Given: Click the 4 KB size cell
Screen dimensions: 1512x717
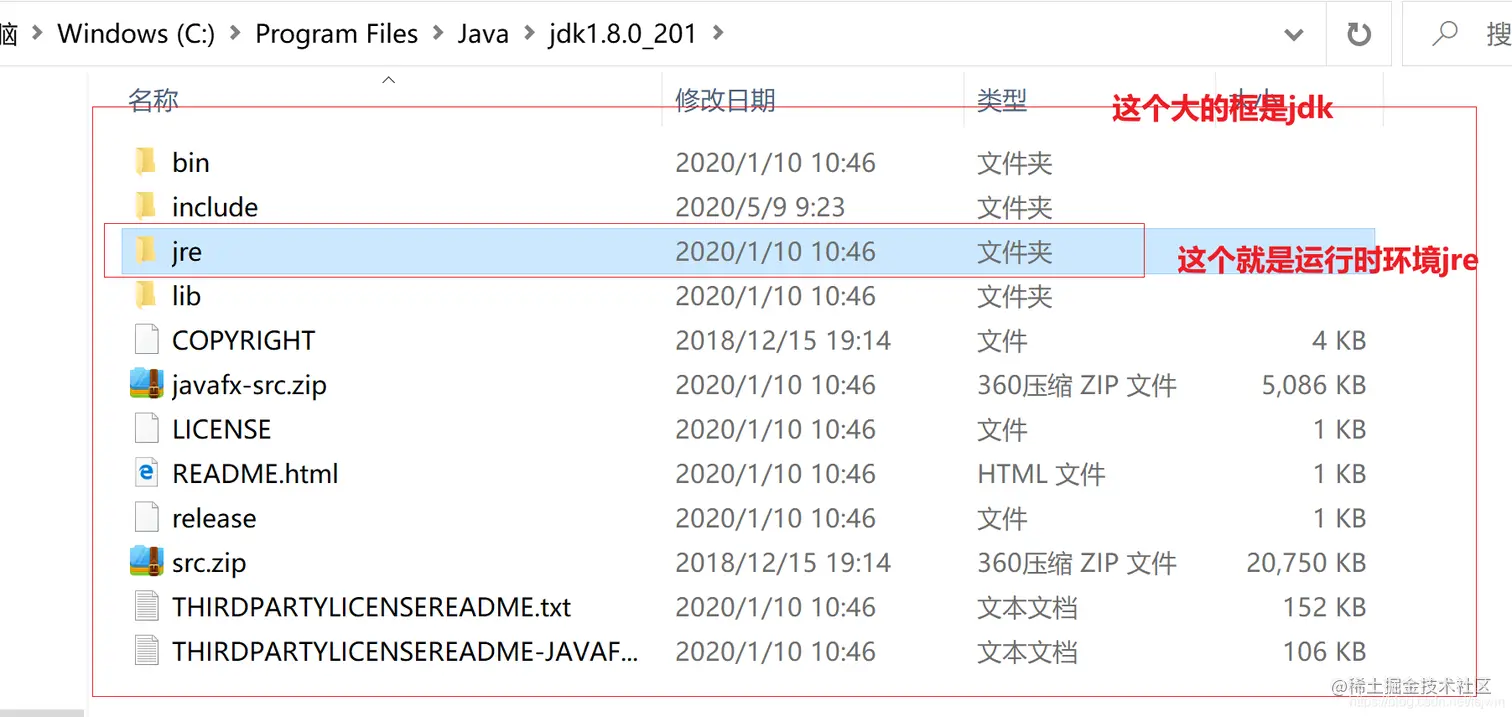Looking at the screenshot, I should pos(1339,340).
